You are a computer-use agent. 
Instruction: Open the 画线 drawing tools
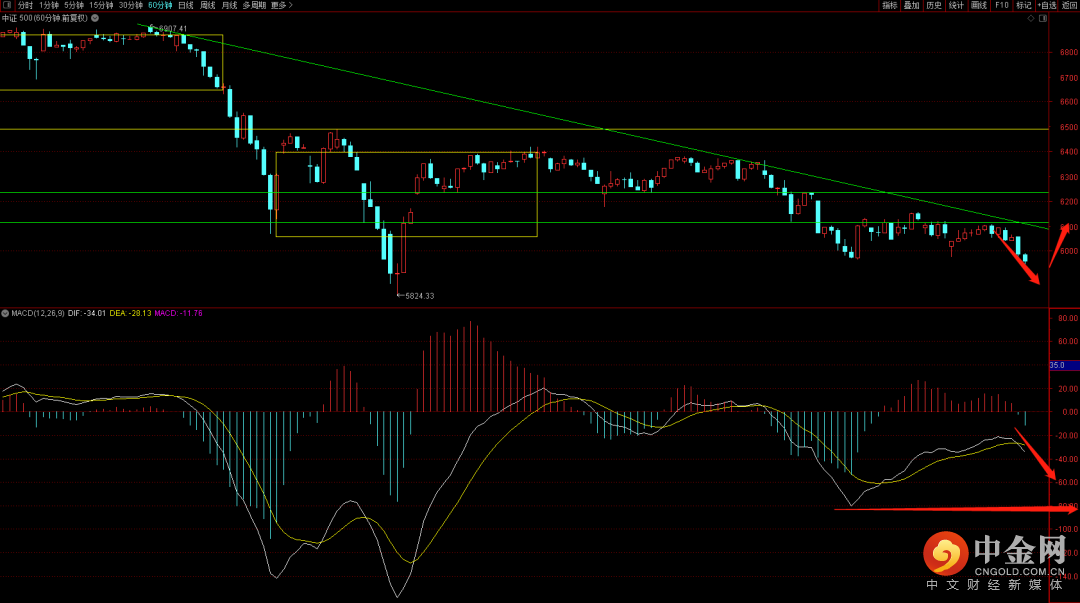coord(979,5)
